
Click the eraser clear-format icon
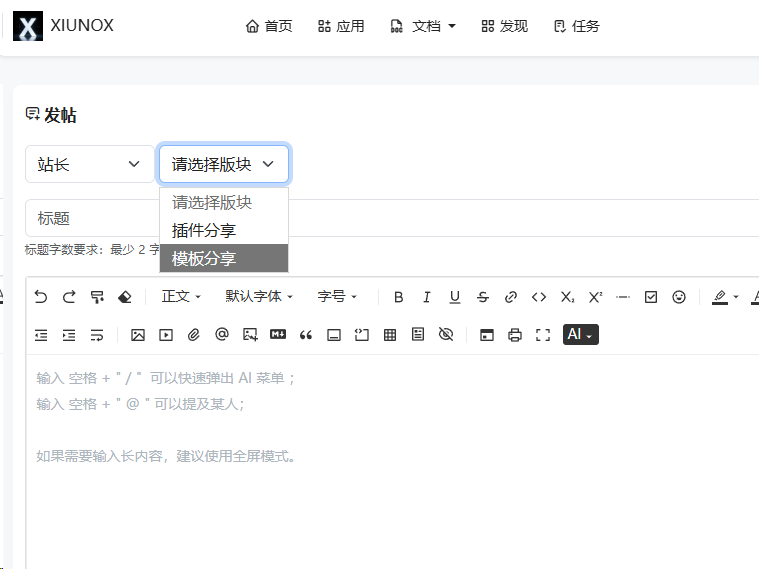click(125, 297)
